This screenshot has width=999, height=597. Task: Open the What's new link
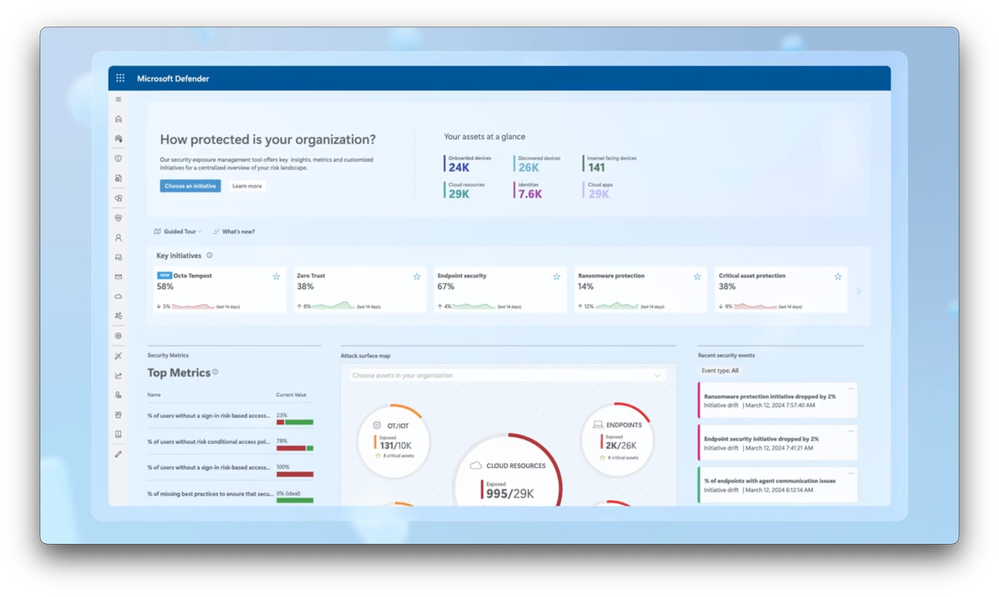point(234,232)
